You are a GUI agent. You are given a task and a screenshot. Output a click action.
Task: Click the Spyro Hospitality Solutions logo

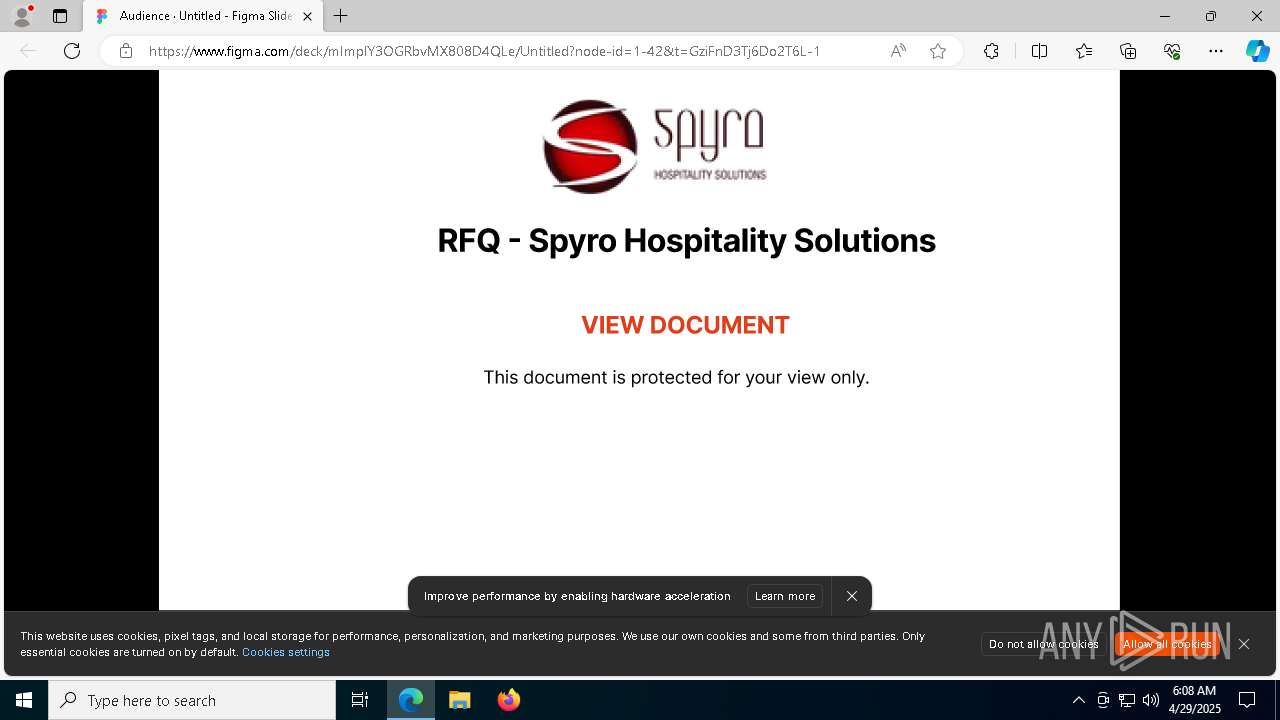pos(655,146)
